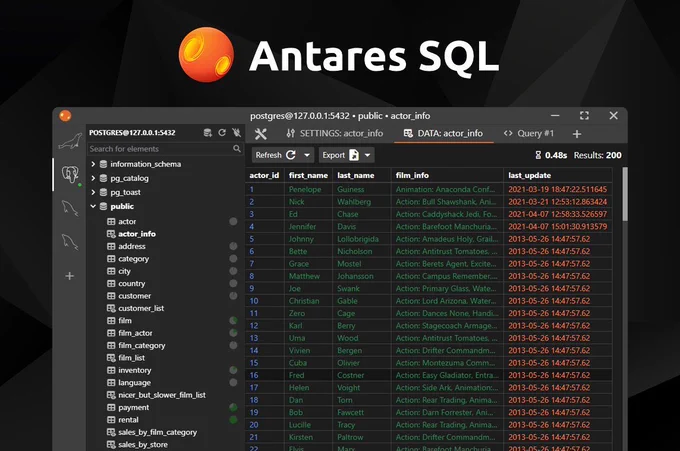Open the Refresh dropdown arrow
The height and width of the screenshot is (451, 680).
[307, 155]
